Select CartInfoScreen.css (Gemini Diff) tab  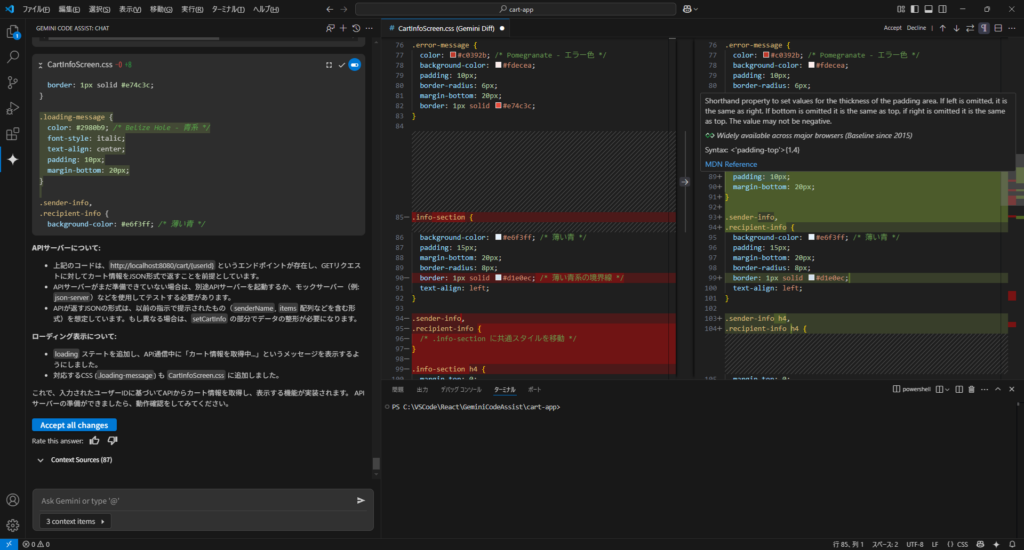pos(445,28)
